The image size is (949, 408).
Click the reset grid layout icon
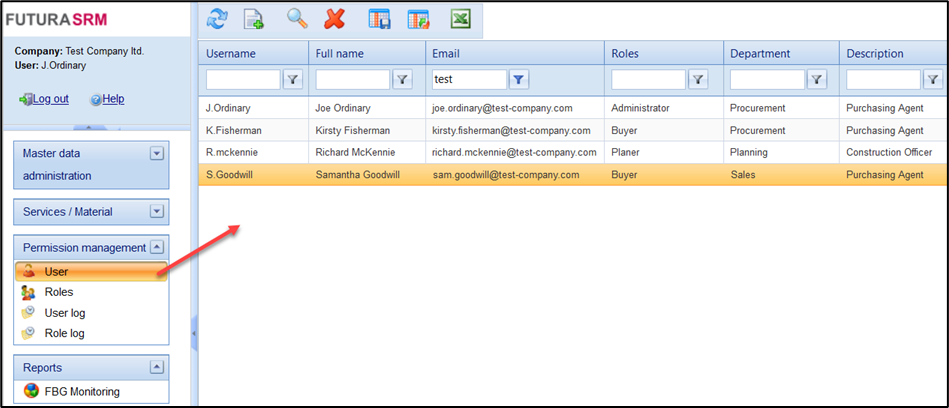[418, 19]
